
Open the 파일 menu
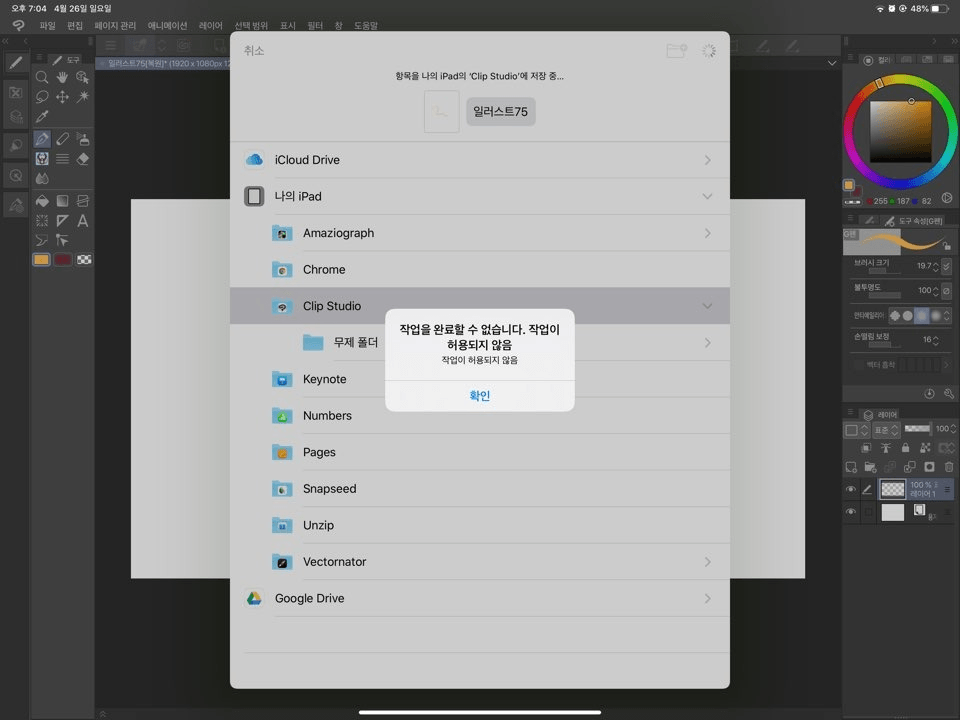click(47, 26)
